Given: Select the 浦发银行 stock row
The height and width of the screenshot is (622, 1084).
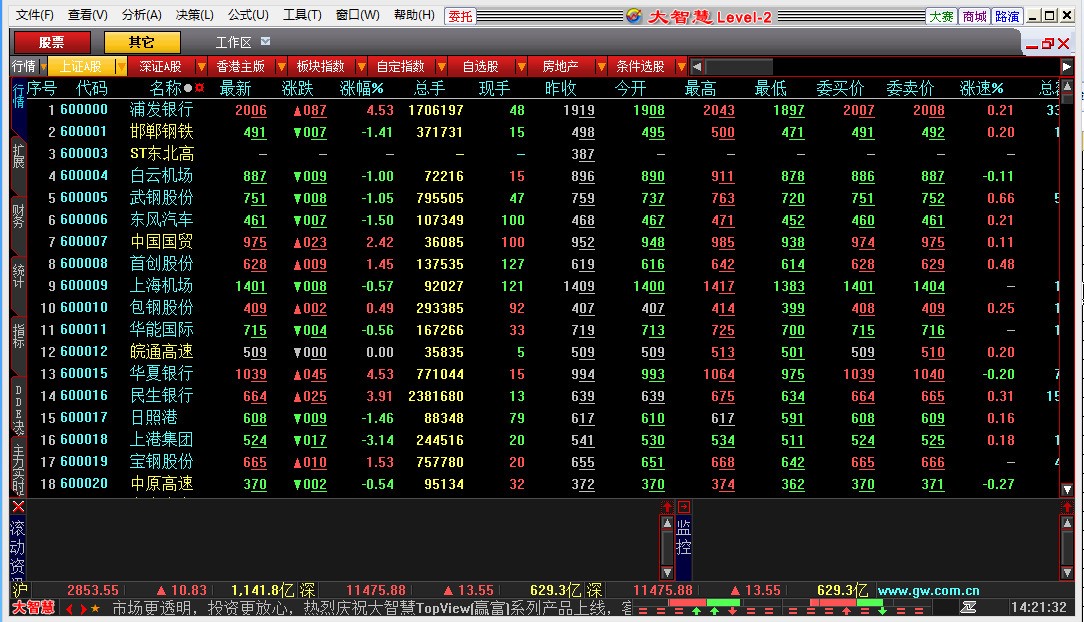Looking at the screenshot, I should 161,110.
